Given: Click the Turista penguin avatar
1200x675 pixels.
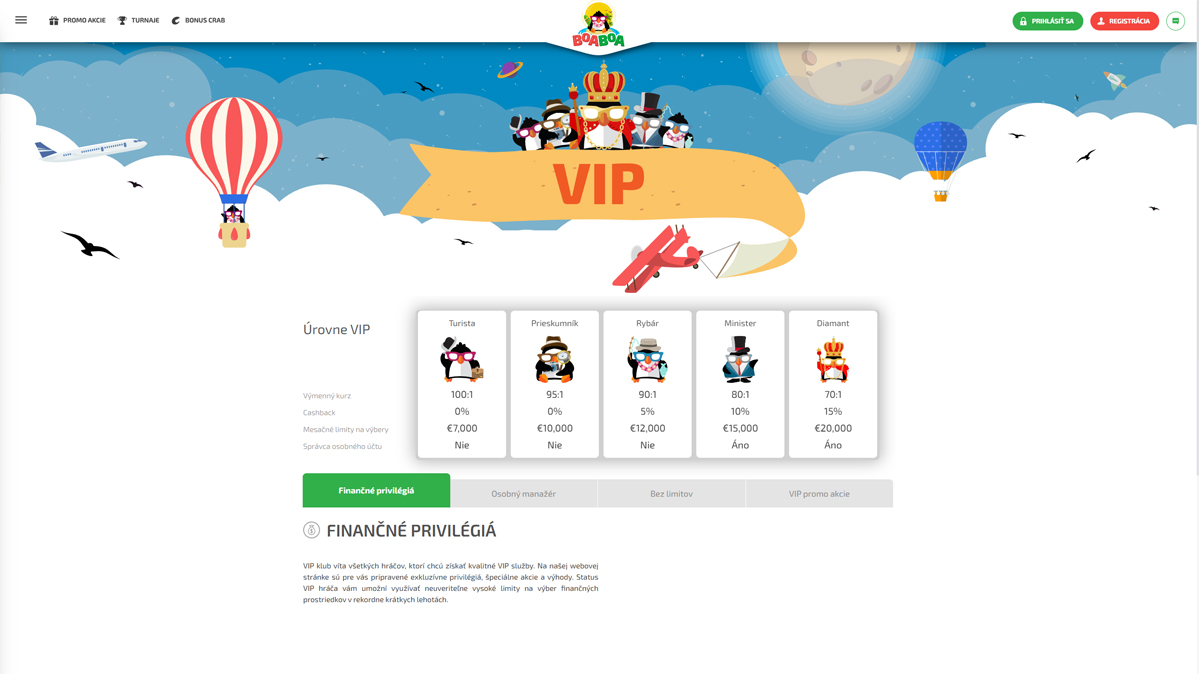Looking at the screenshot, I should 462,359.
